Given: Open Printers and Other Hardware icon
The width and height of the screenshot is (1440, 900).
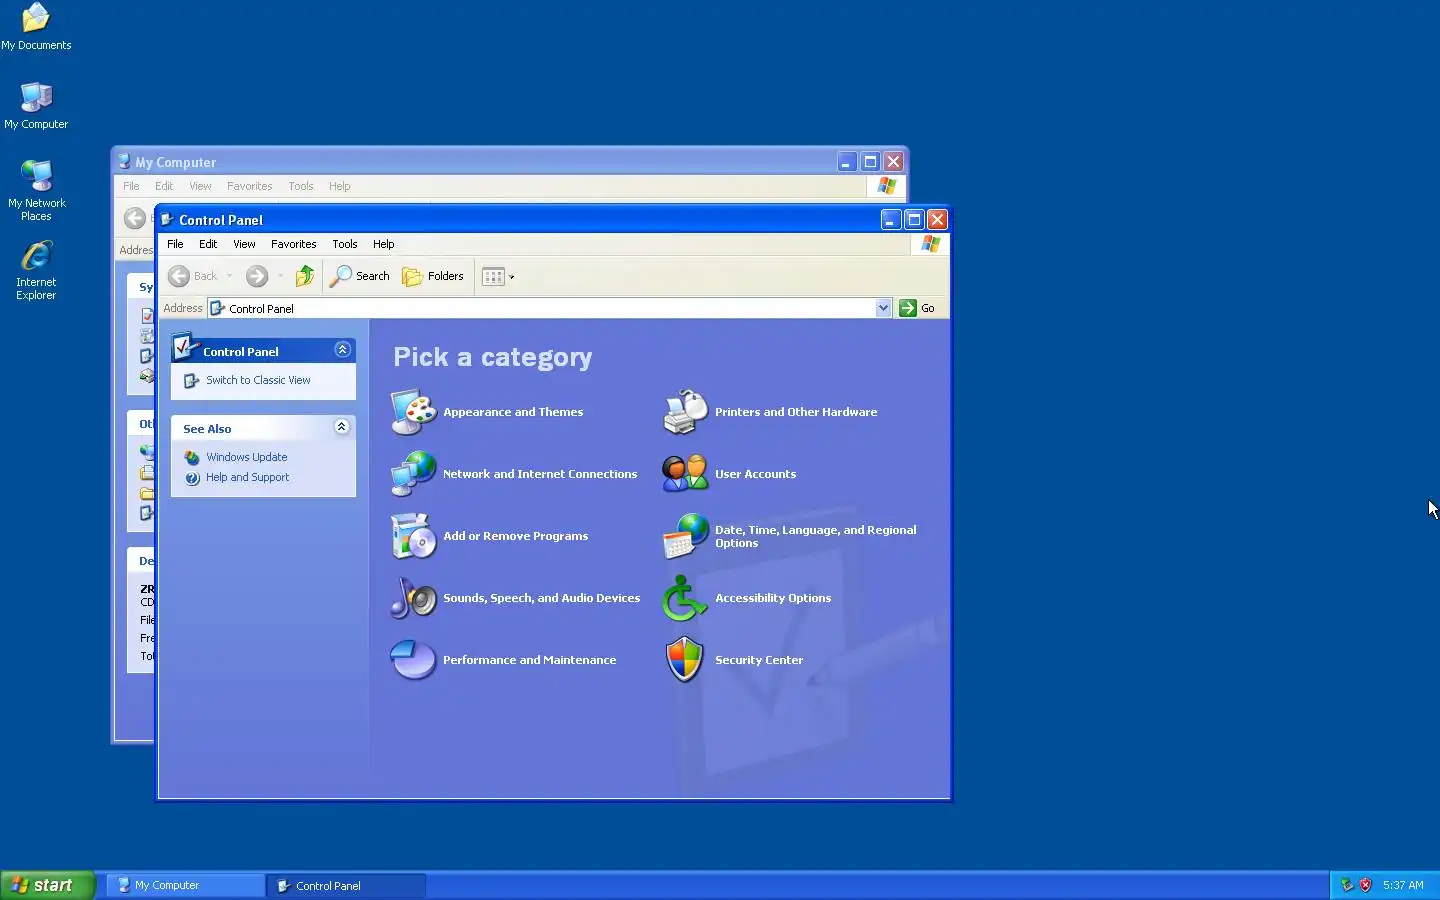Looking at the screenshot, I should click(x=685, y=412).
